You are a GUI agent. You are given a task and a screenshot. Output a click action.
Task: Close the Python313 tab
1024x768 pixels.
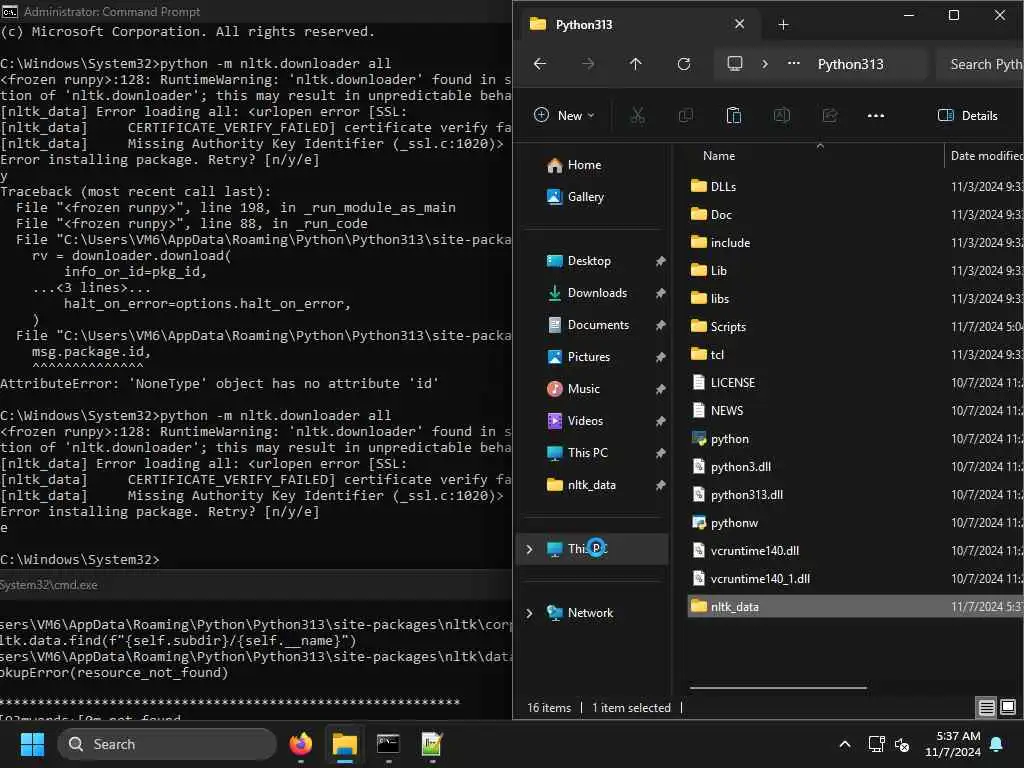pyautogui.click(x=739, y=24)
